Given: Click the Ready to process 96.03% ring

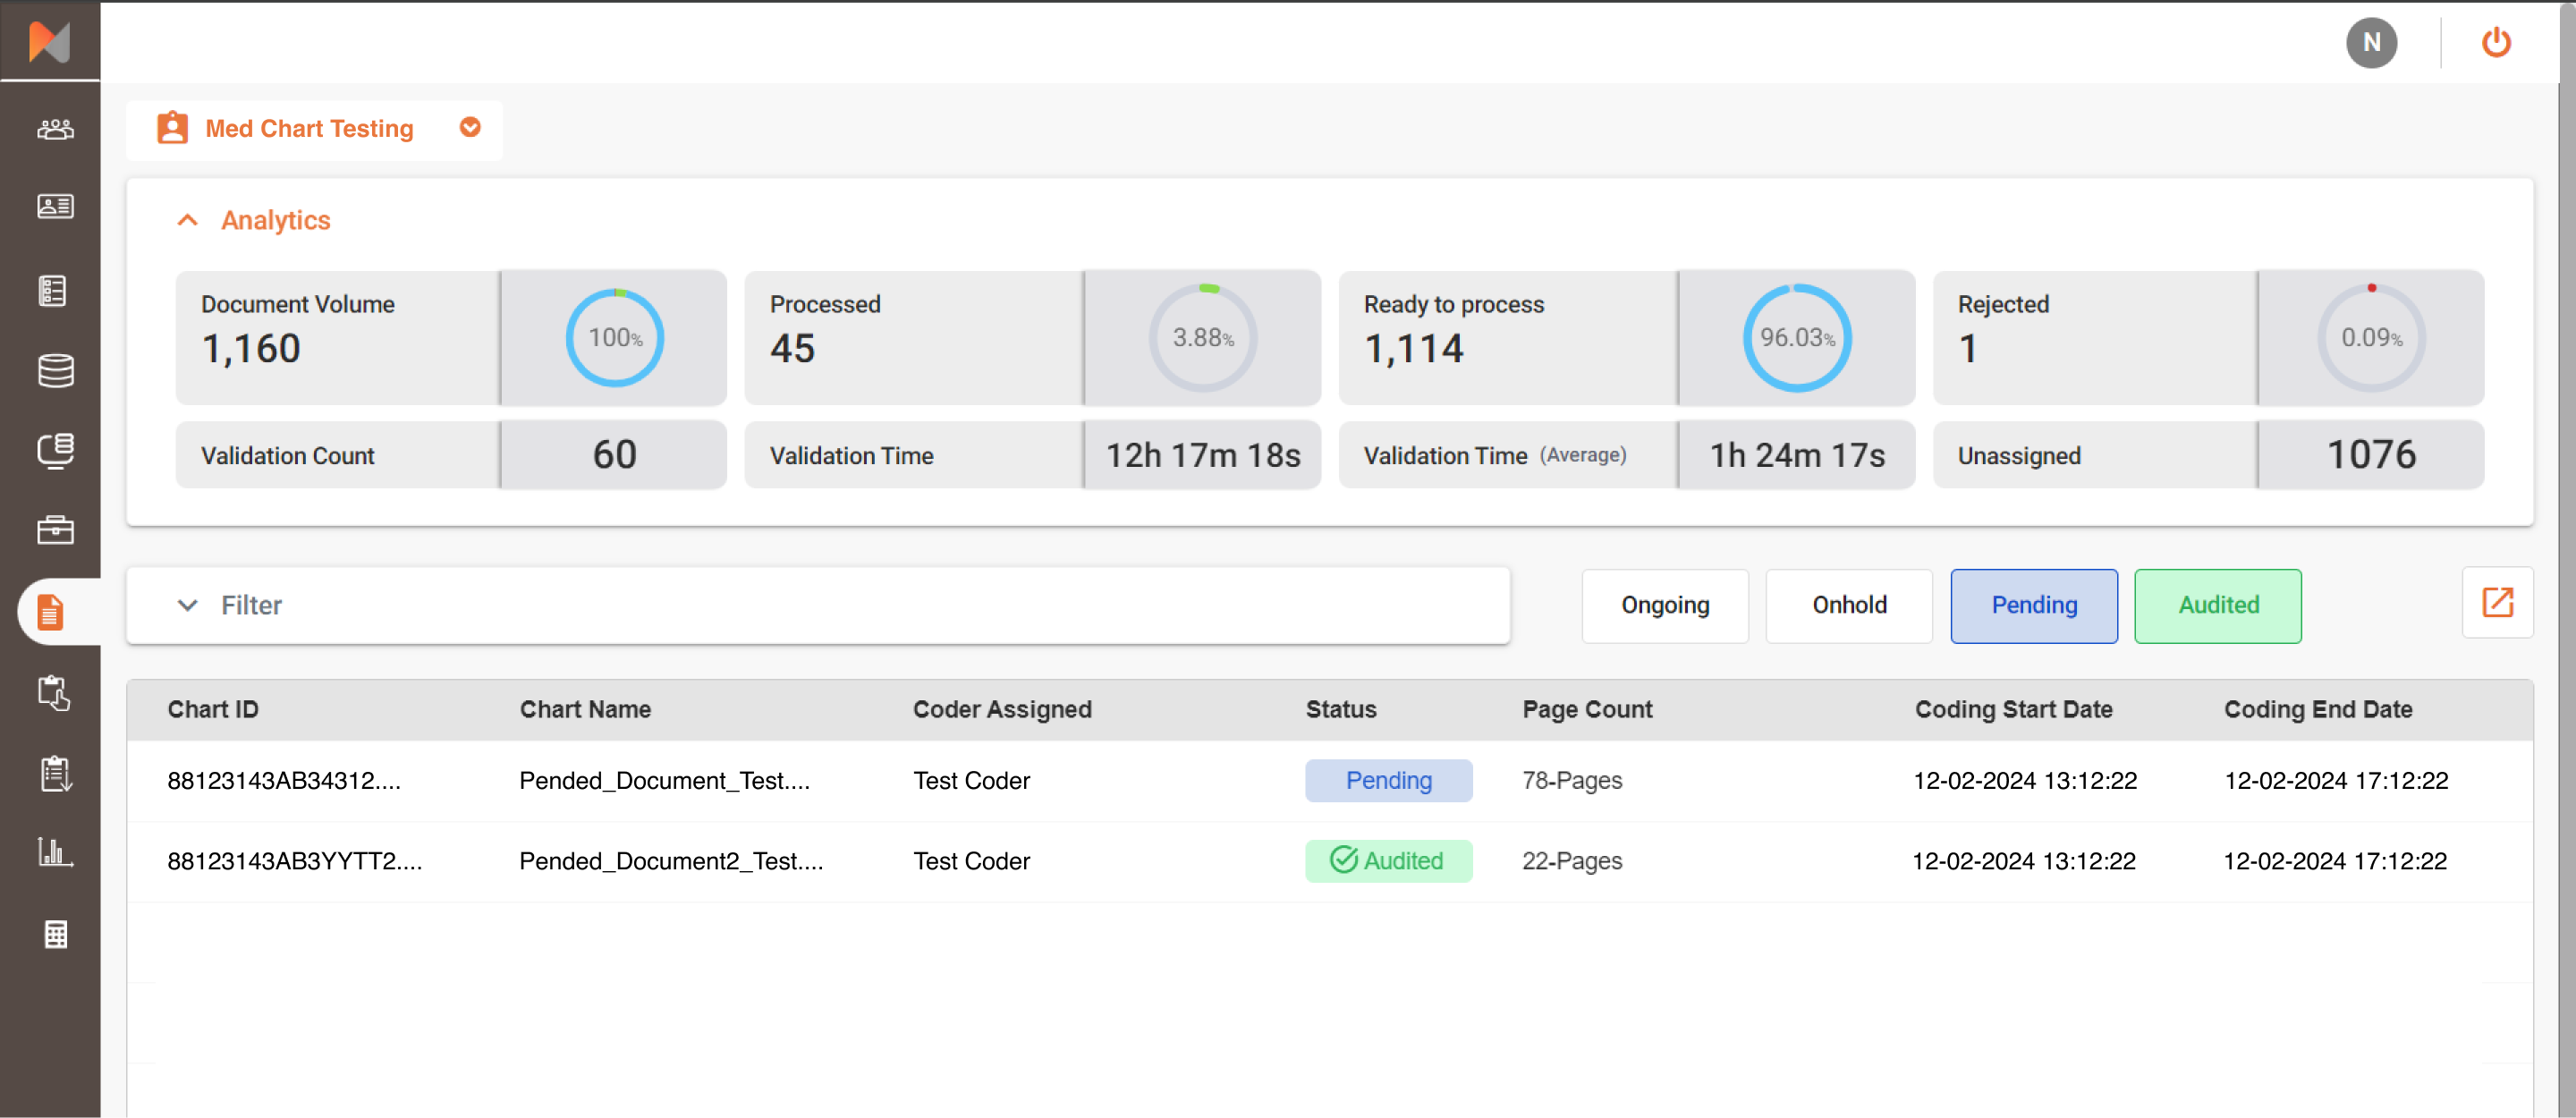Looking at the screenshot, I should (1797, 337).
